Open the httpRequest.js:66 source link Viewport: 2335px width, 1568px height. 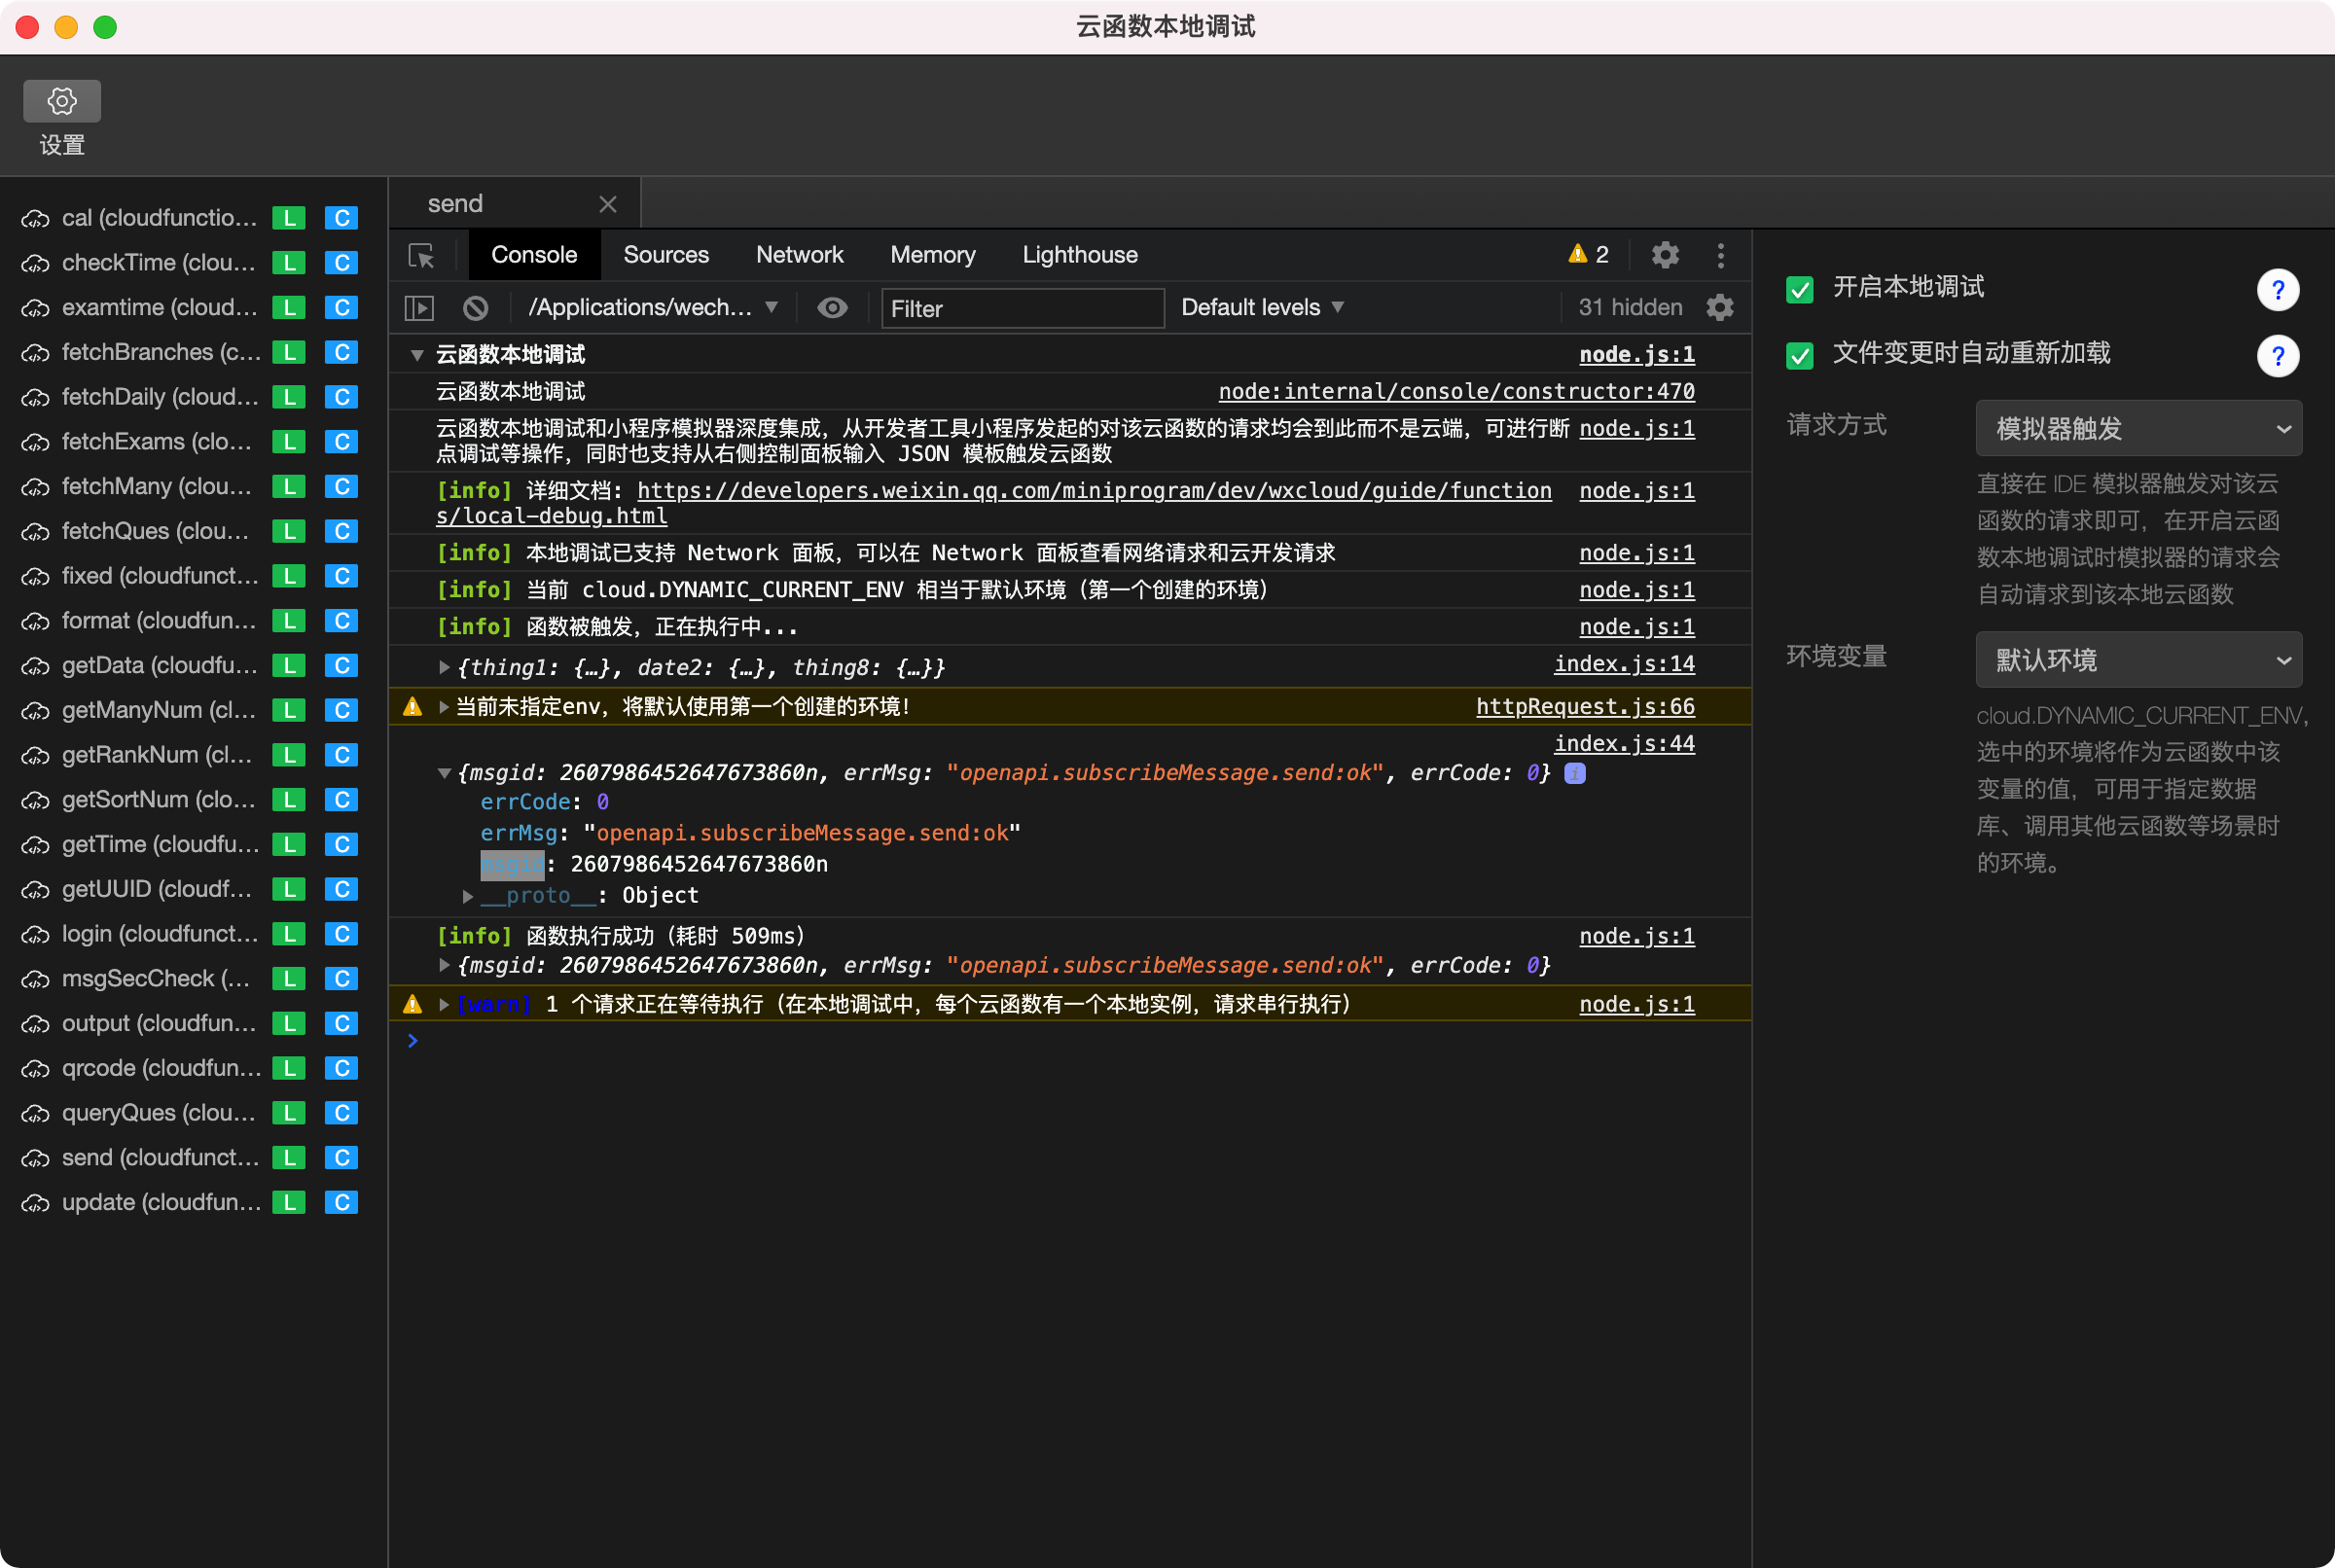coord(1585,707)
